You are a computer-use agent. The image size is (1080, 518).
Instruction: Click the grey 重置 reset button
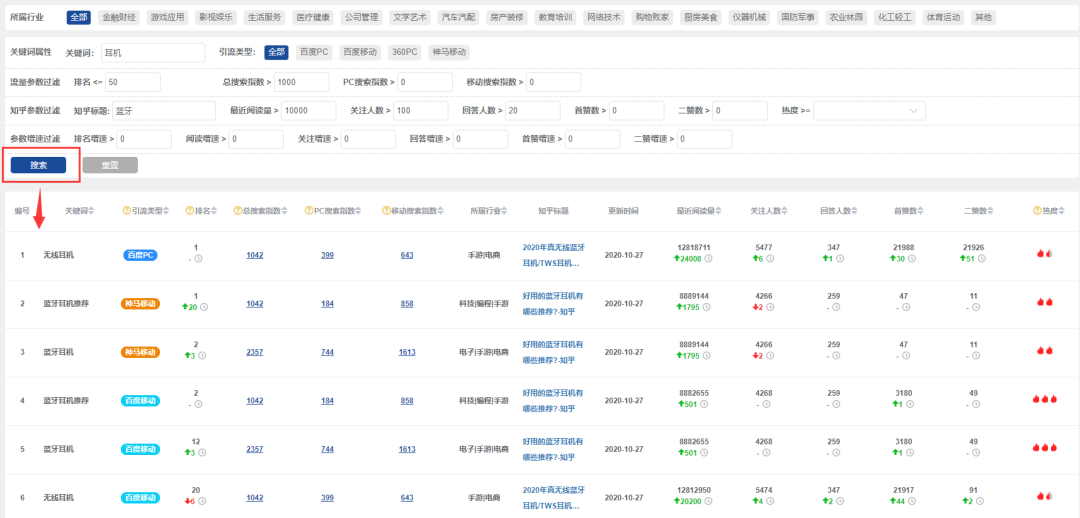pos(110,165)
